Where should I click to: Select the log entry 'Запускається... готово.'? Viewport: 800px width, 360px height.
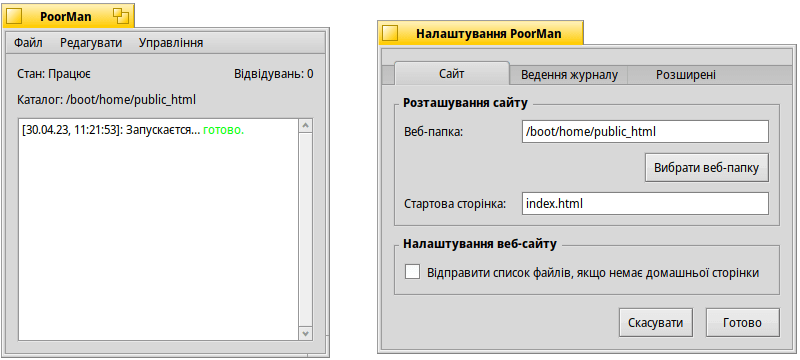coord(133,130)
